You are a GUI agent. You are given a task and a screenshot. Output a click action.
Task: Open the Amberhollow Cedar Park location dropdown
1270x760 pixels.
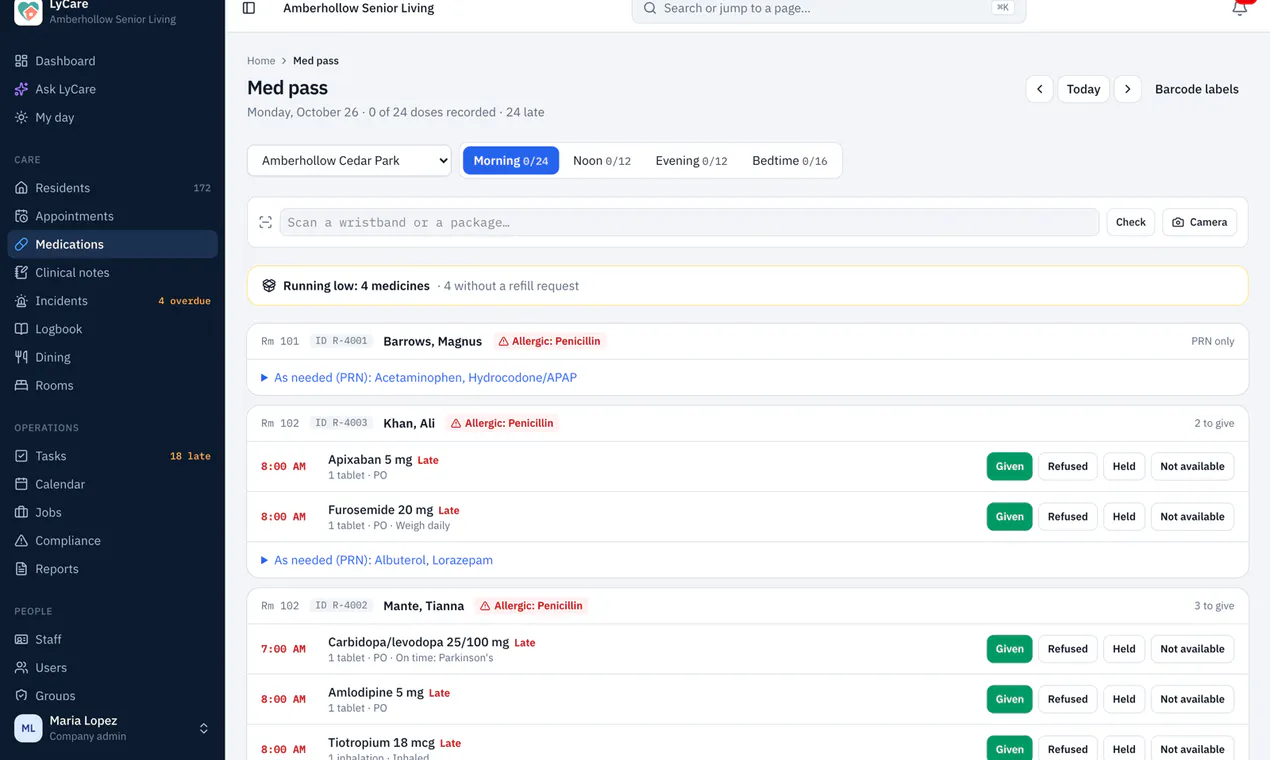pyautogui.click(x=349, y=161)
